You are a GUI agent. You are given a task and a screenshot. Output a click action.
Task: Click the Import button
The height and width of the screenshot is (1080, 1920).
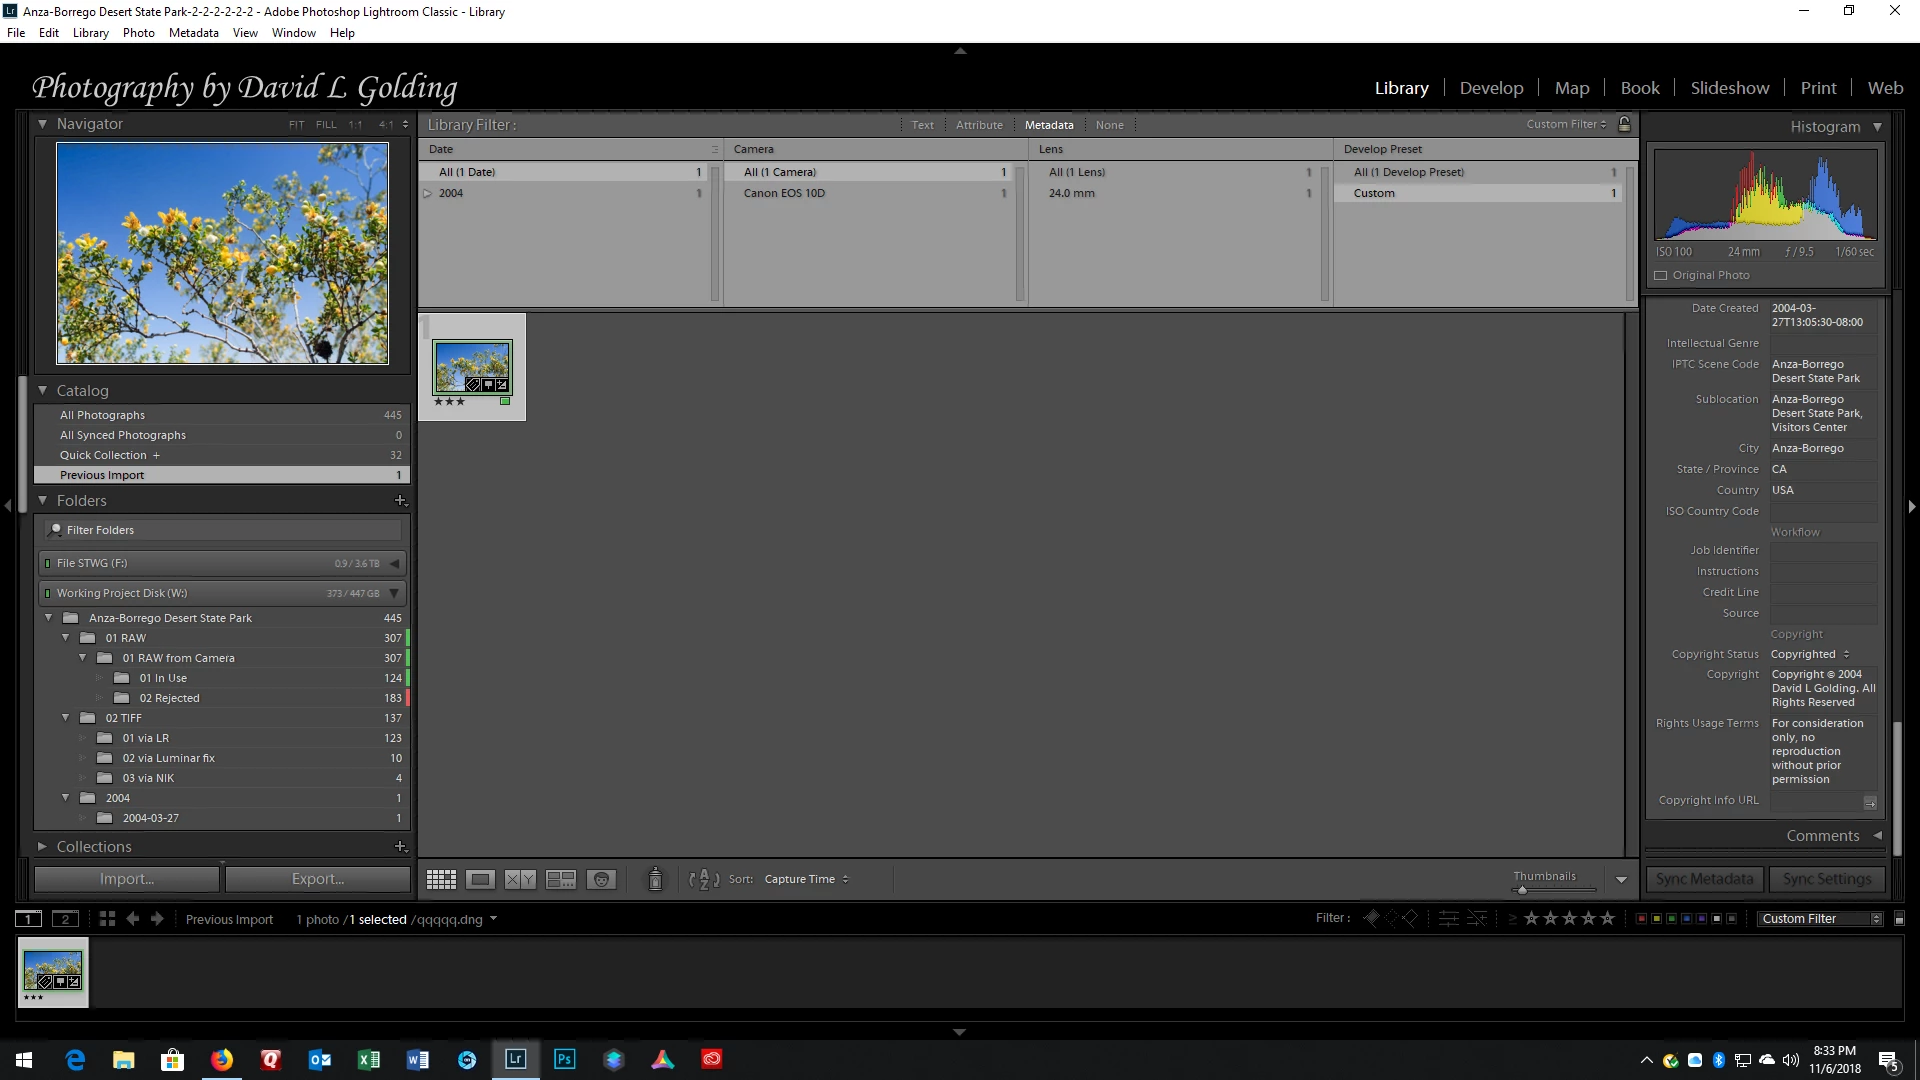(127, 879)
